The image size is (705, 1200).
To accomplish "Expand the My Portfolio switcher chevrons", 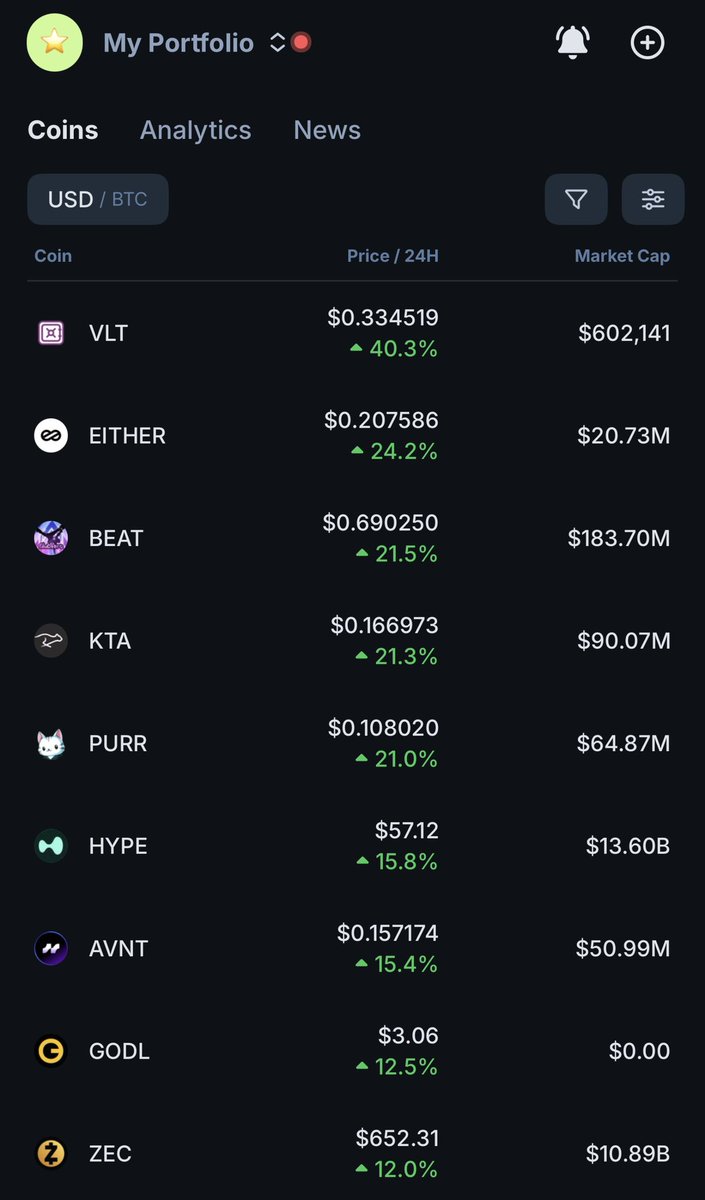I will [277, 43].
